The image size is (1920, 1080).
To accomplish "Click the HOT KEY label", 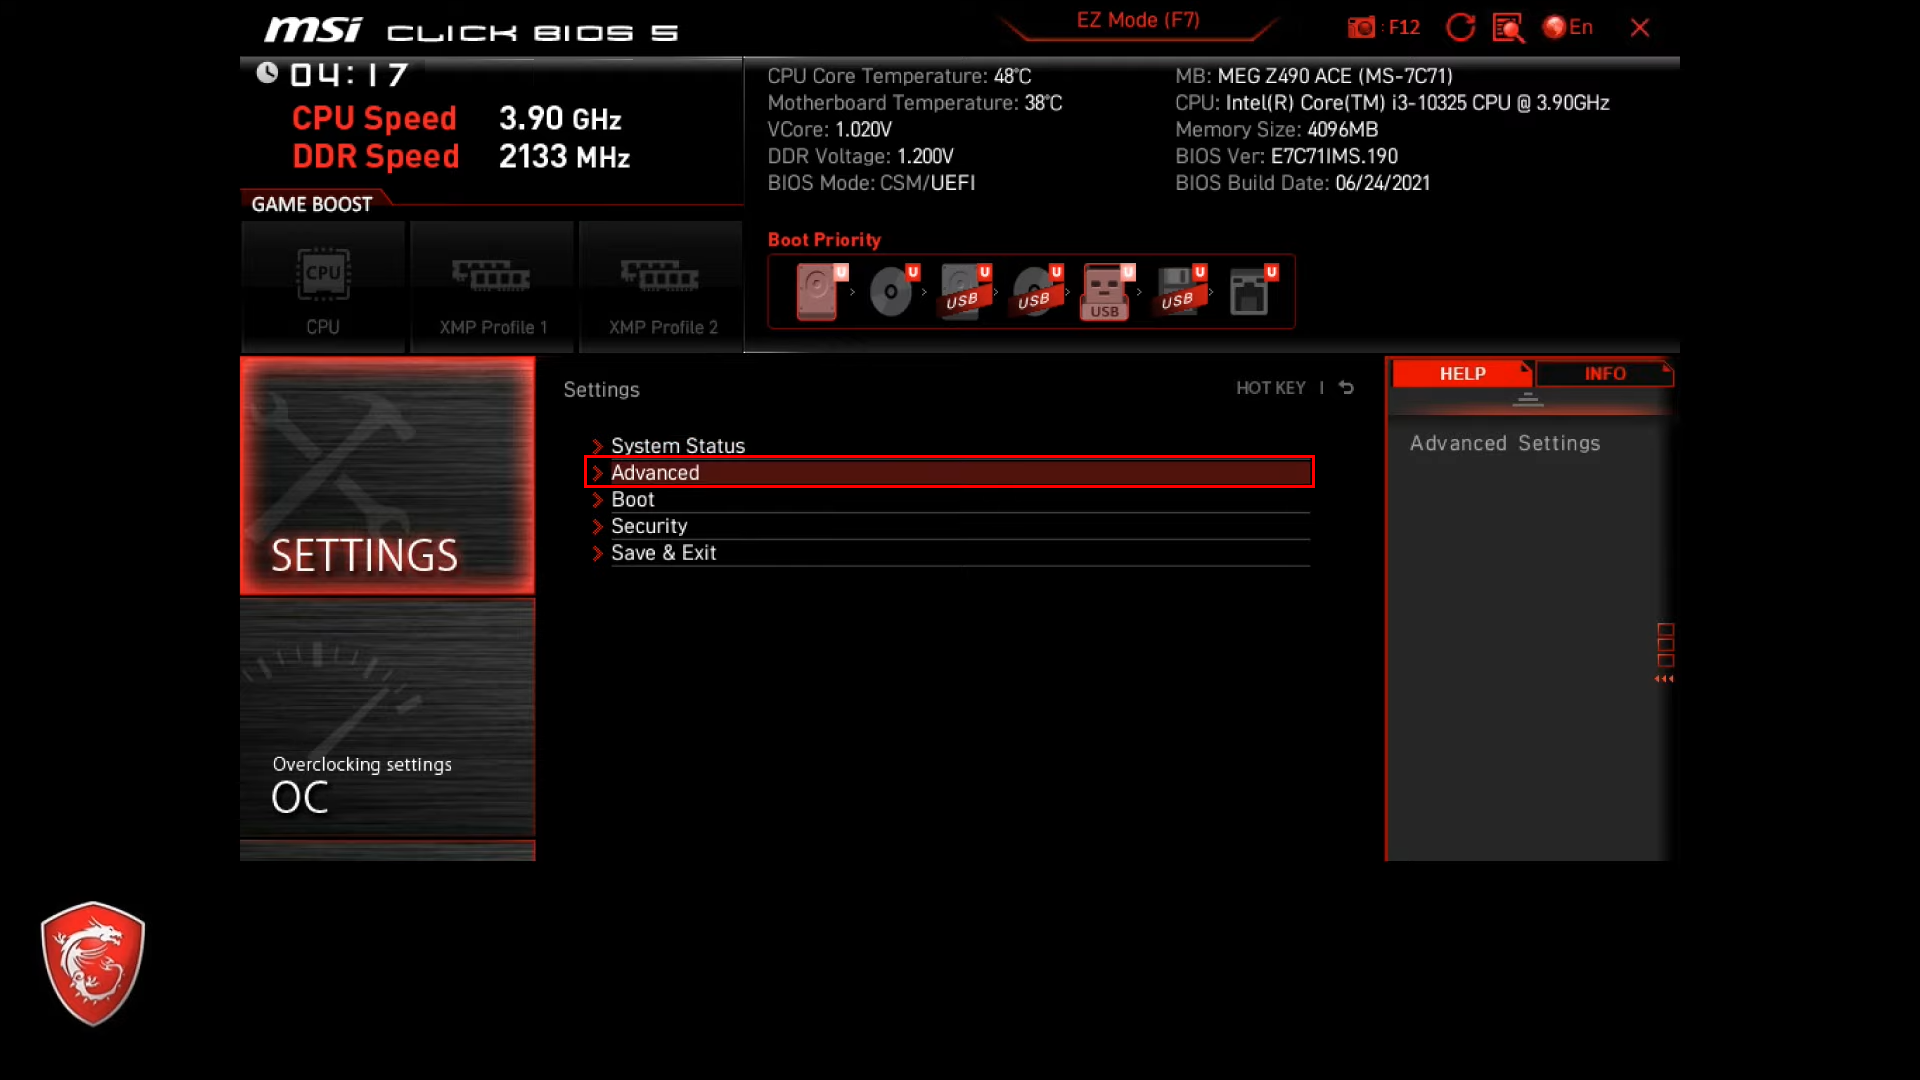I will pyautogui.click(x=1270, y=388).
